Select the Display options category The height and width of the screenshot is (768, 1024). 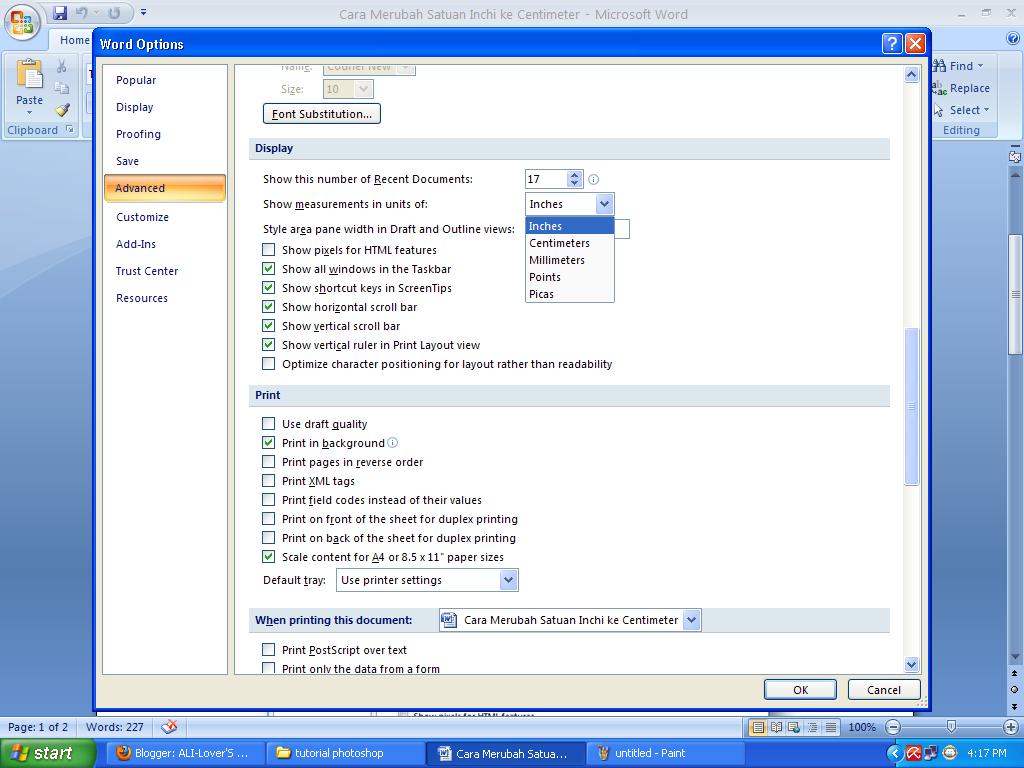click(165, 107)
